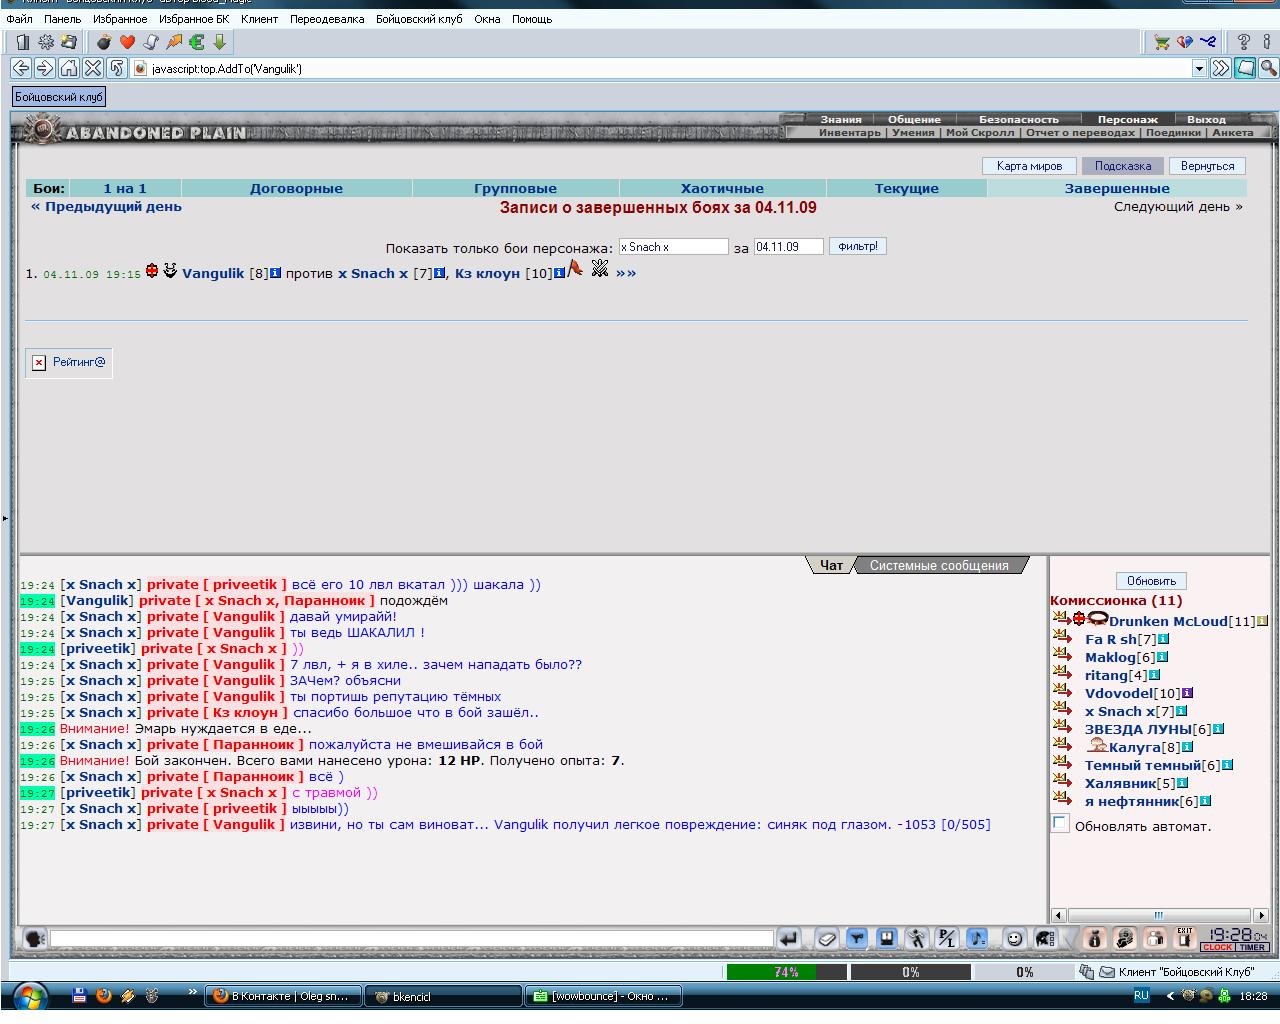This screenshot has height=1024, width=1280.
Task: Select the Хаотичные fights tab
Action: click(x=722, y=188)
